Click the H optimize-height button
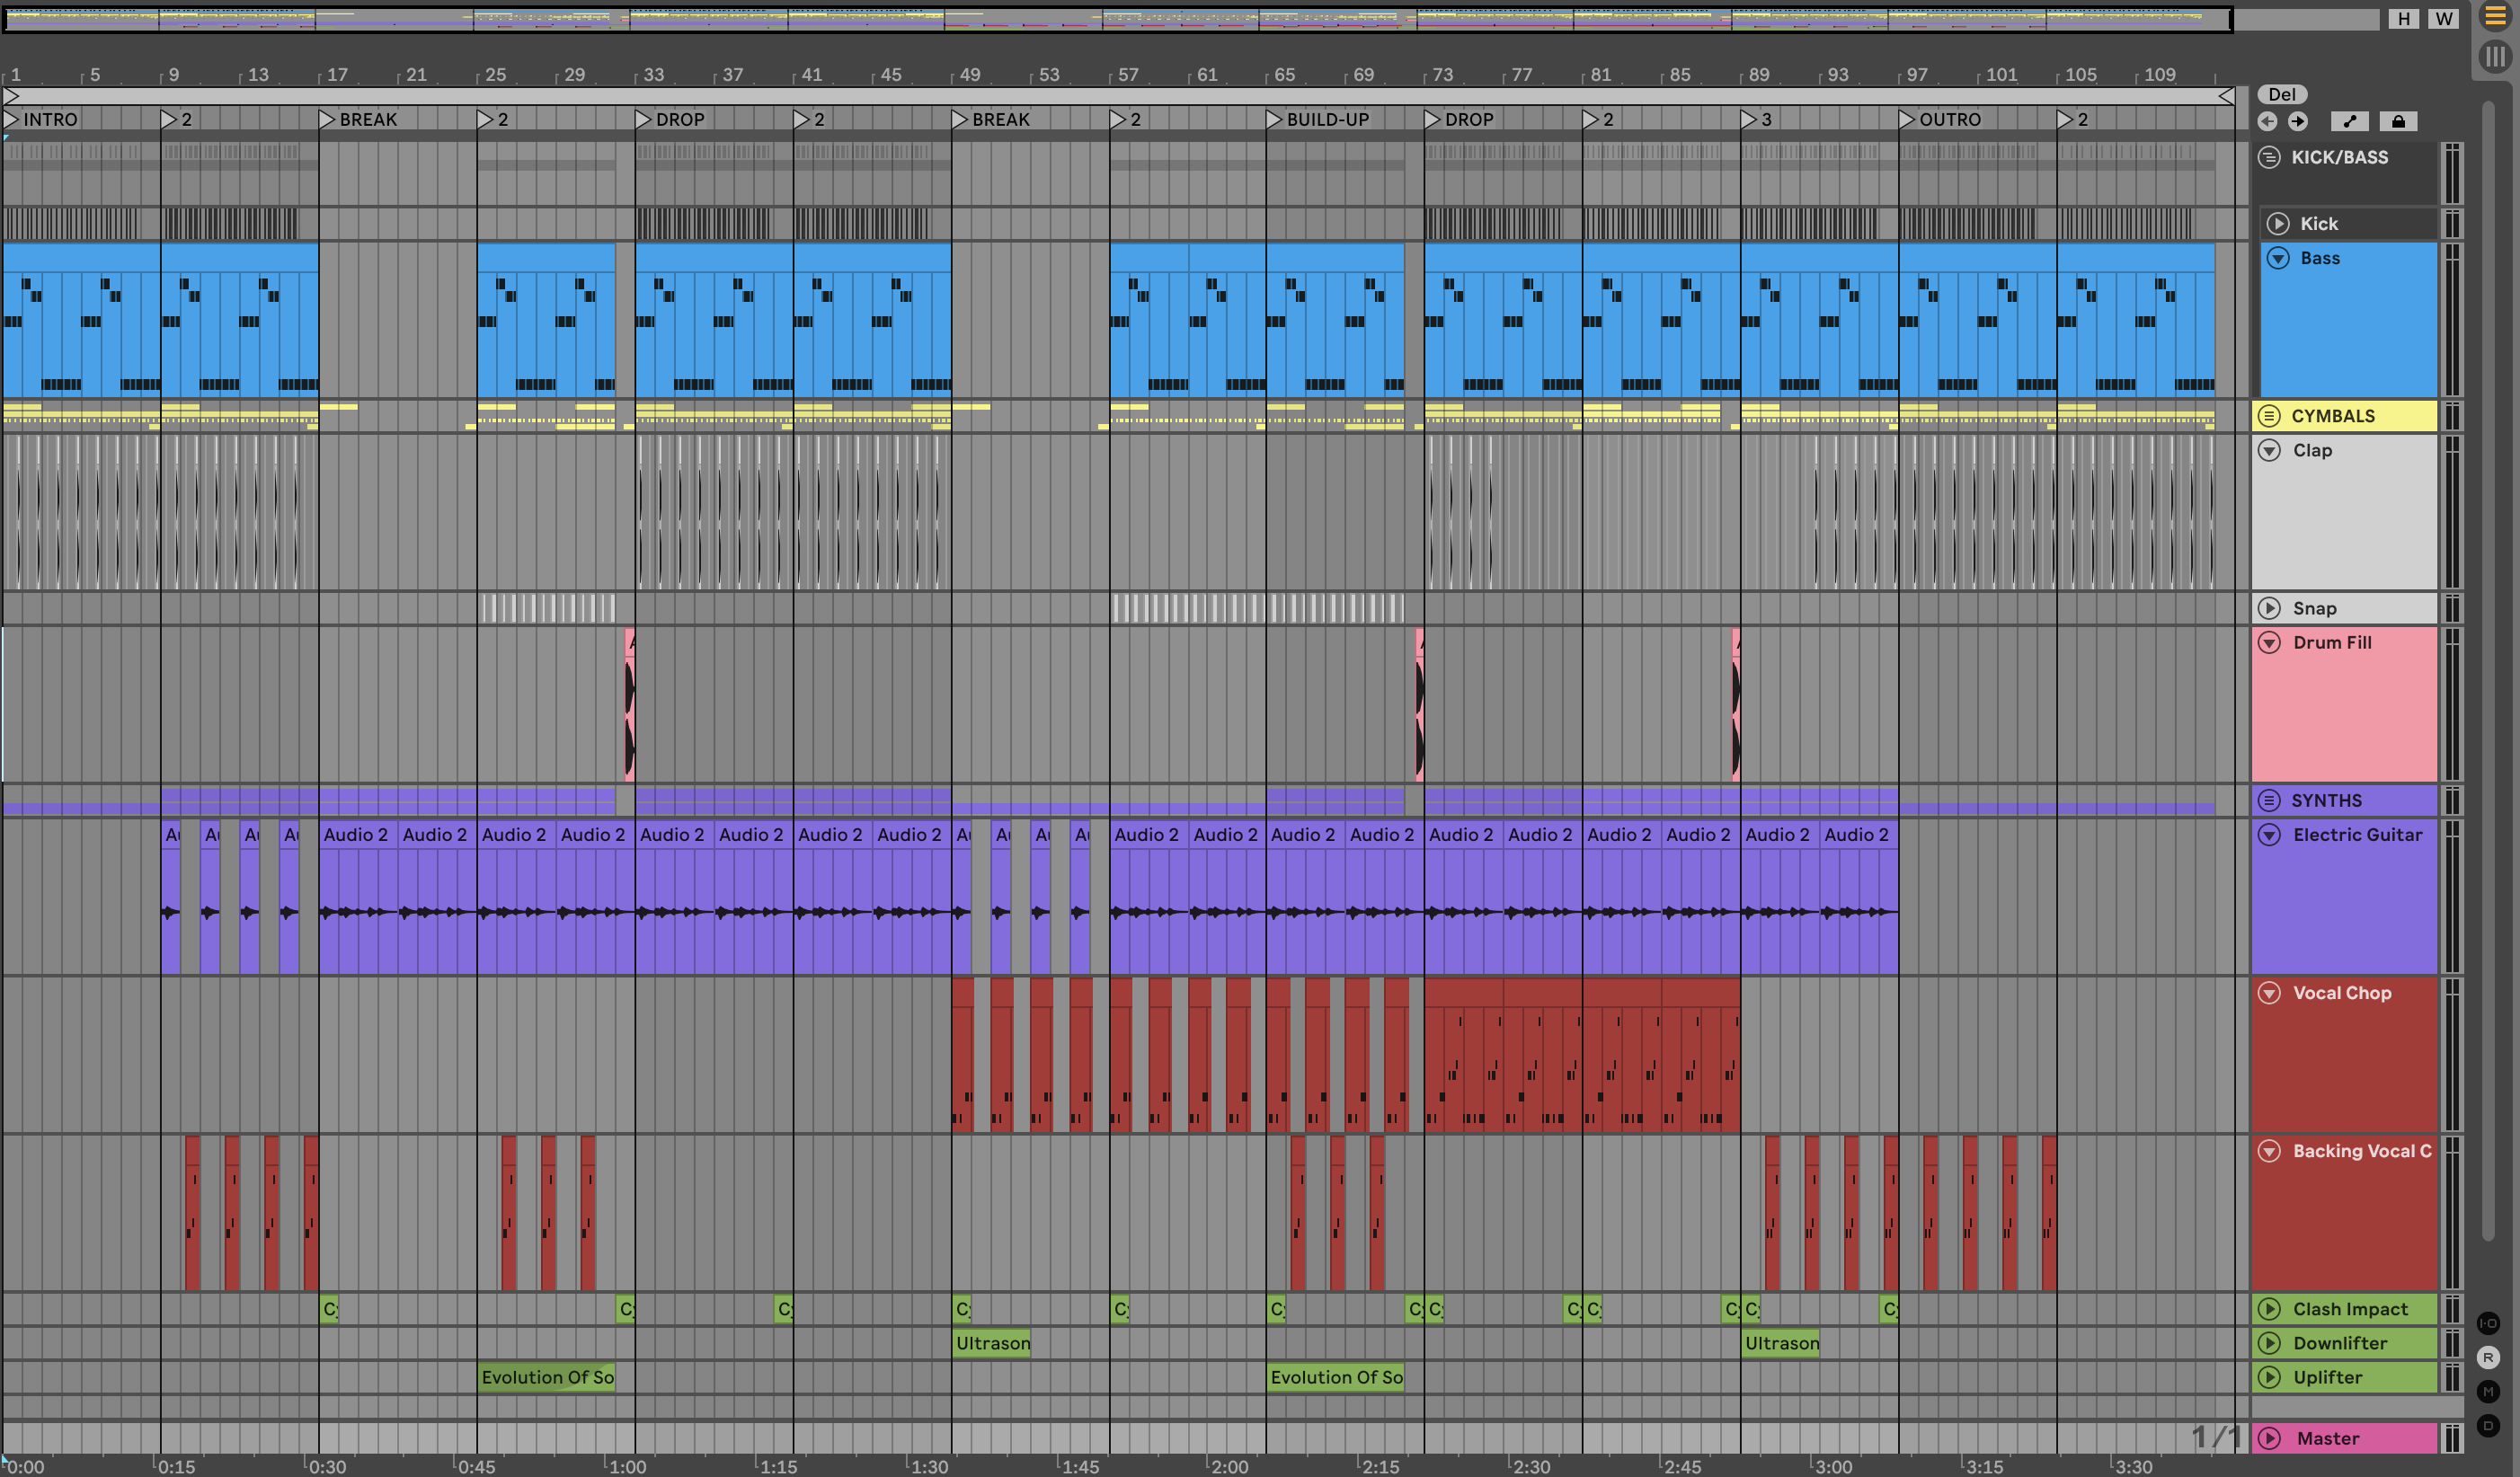 (x=2403, y=19)
